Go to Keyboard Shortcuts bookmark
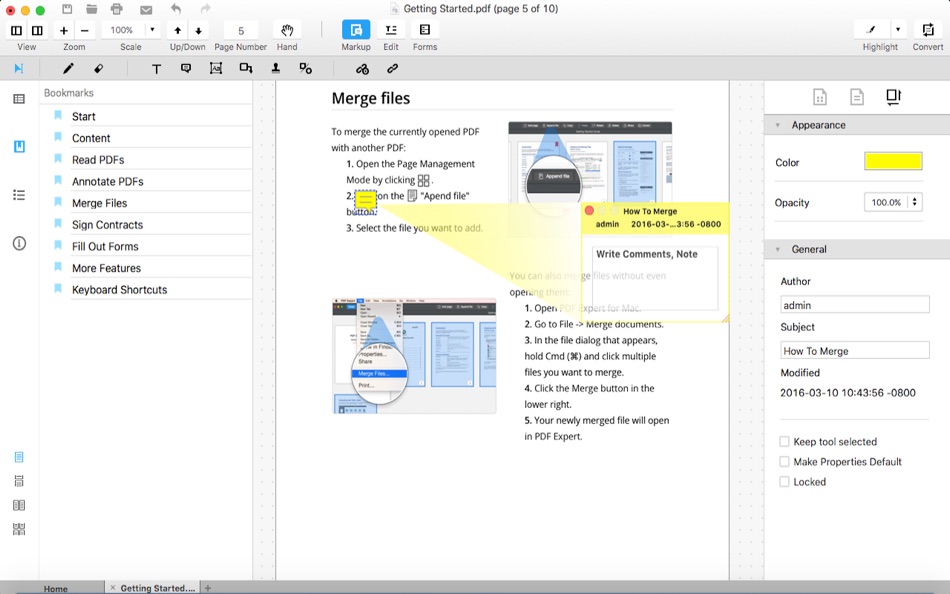 (x=119, y=290)
